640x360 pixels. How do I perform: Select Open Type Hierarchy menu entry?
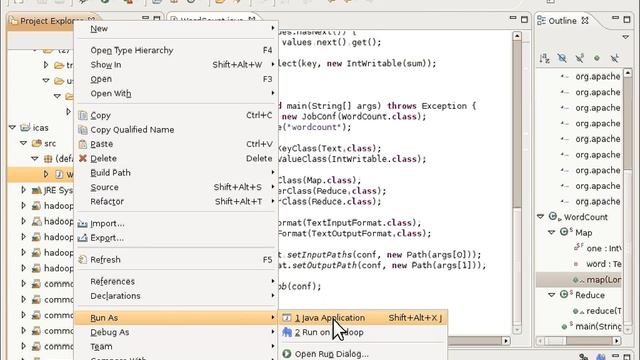[132, 50]
